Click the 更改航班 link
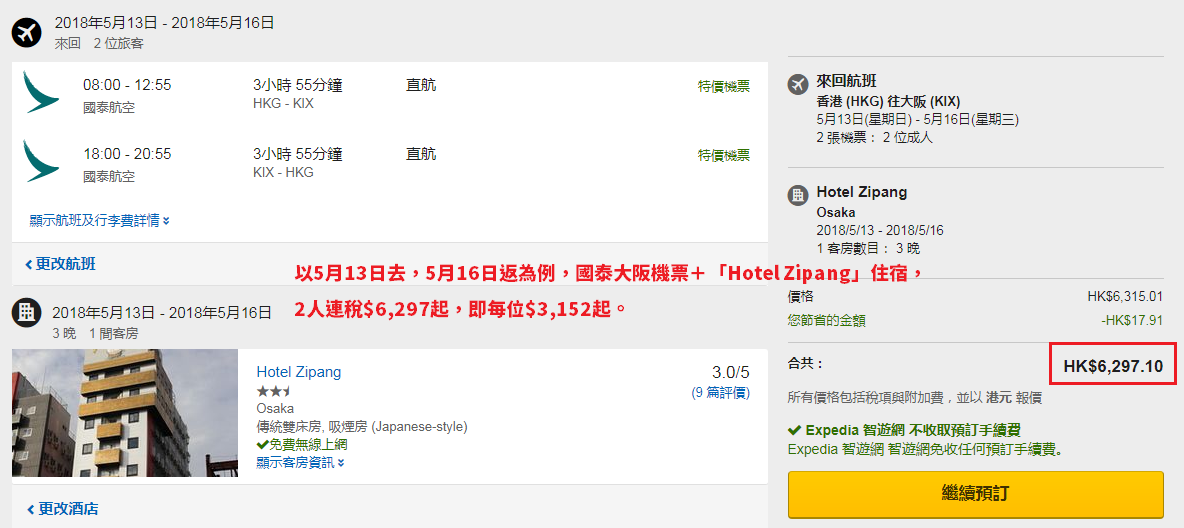The width and height of the screenshot is (1184, 528). click(x=60, y=264)
